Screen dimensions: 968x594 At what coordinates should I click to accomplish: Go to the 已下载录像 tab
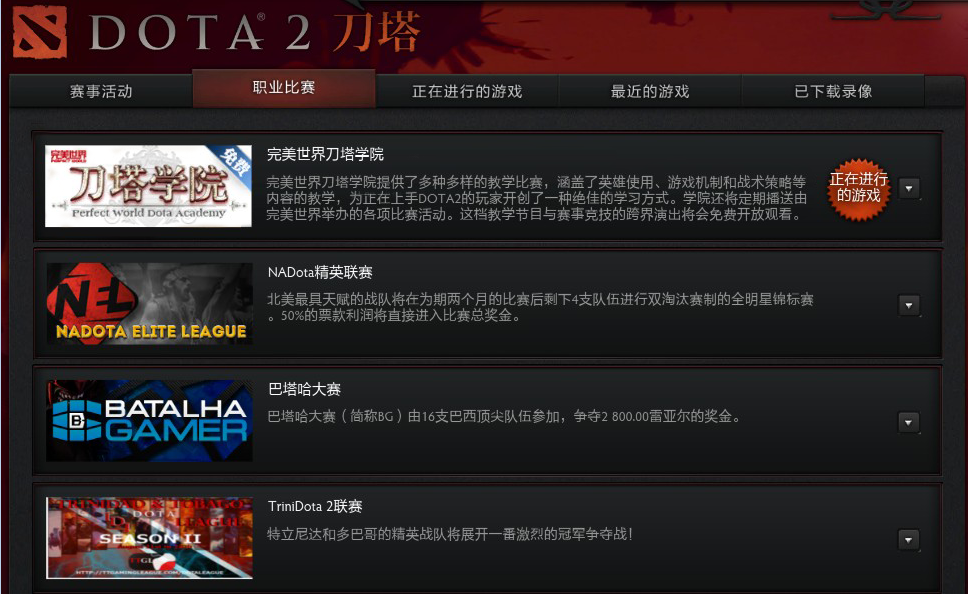833,91
